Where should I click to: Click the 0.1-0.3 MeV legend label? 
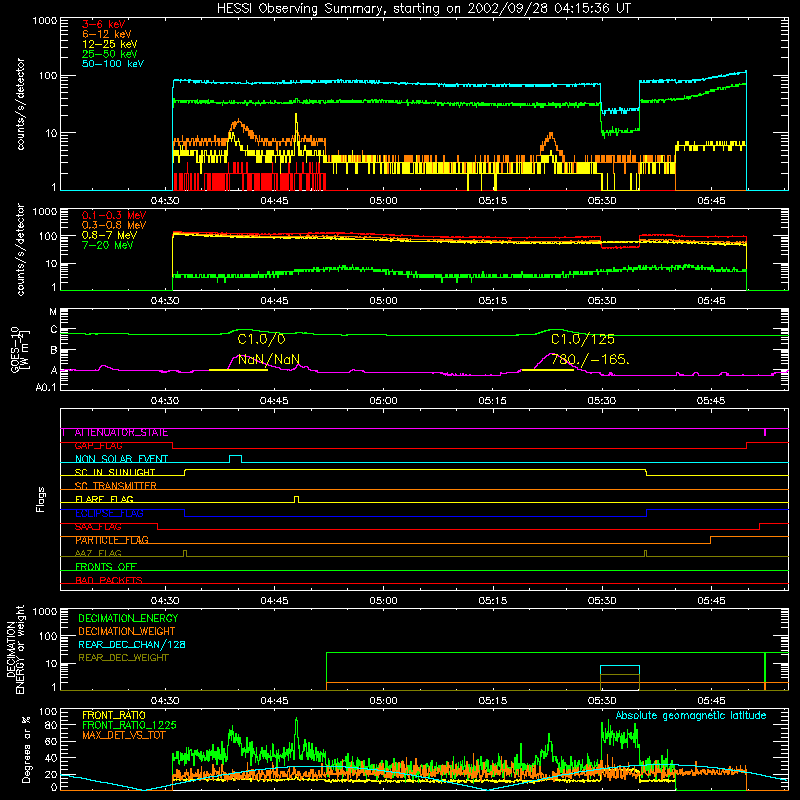114,215
